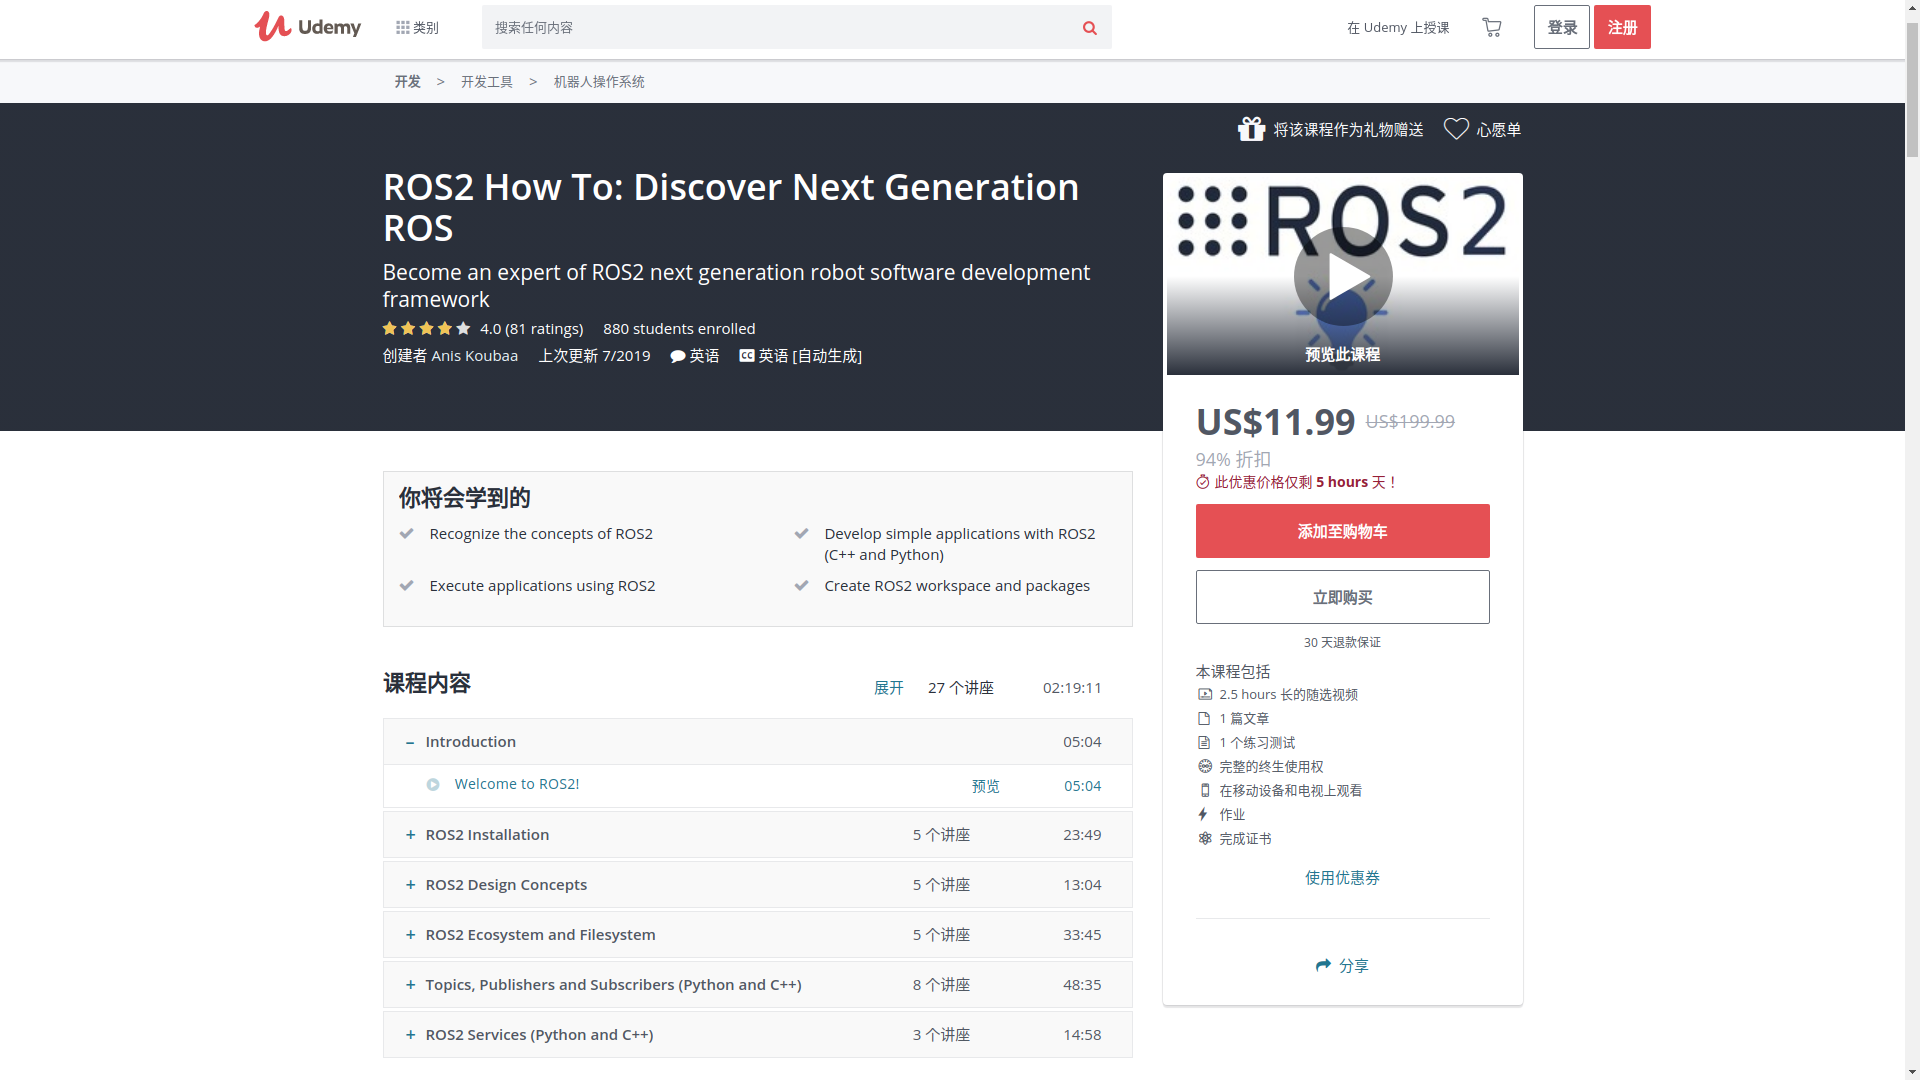Open the shopping cart icon
The height and width of the screenshot is (1080, 1920).
tap(1491, 27)
